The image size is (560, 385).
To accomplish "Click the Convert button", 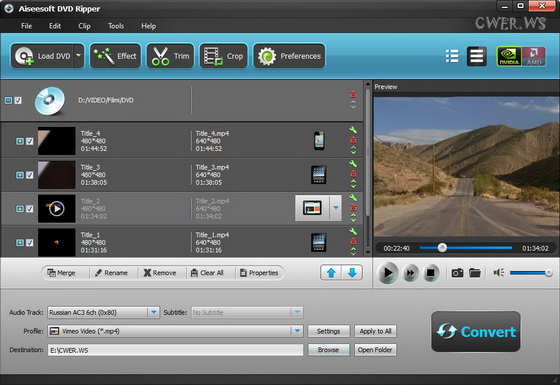I will [x=476, y=331].
